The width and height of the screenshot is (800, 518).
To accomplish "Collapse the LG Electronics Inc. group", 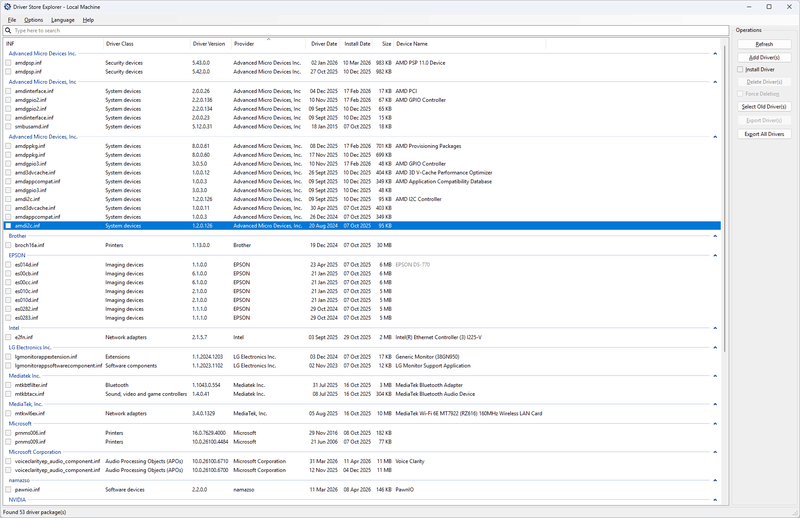I will (x=715, y=348).
